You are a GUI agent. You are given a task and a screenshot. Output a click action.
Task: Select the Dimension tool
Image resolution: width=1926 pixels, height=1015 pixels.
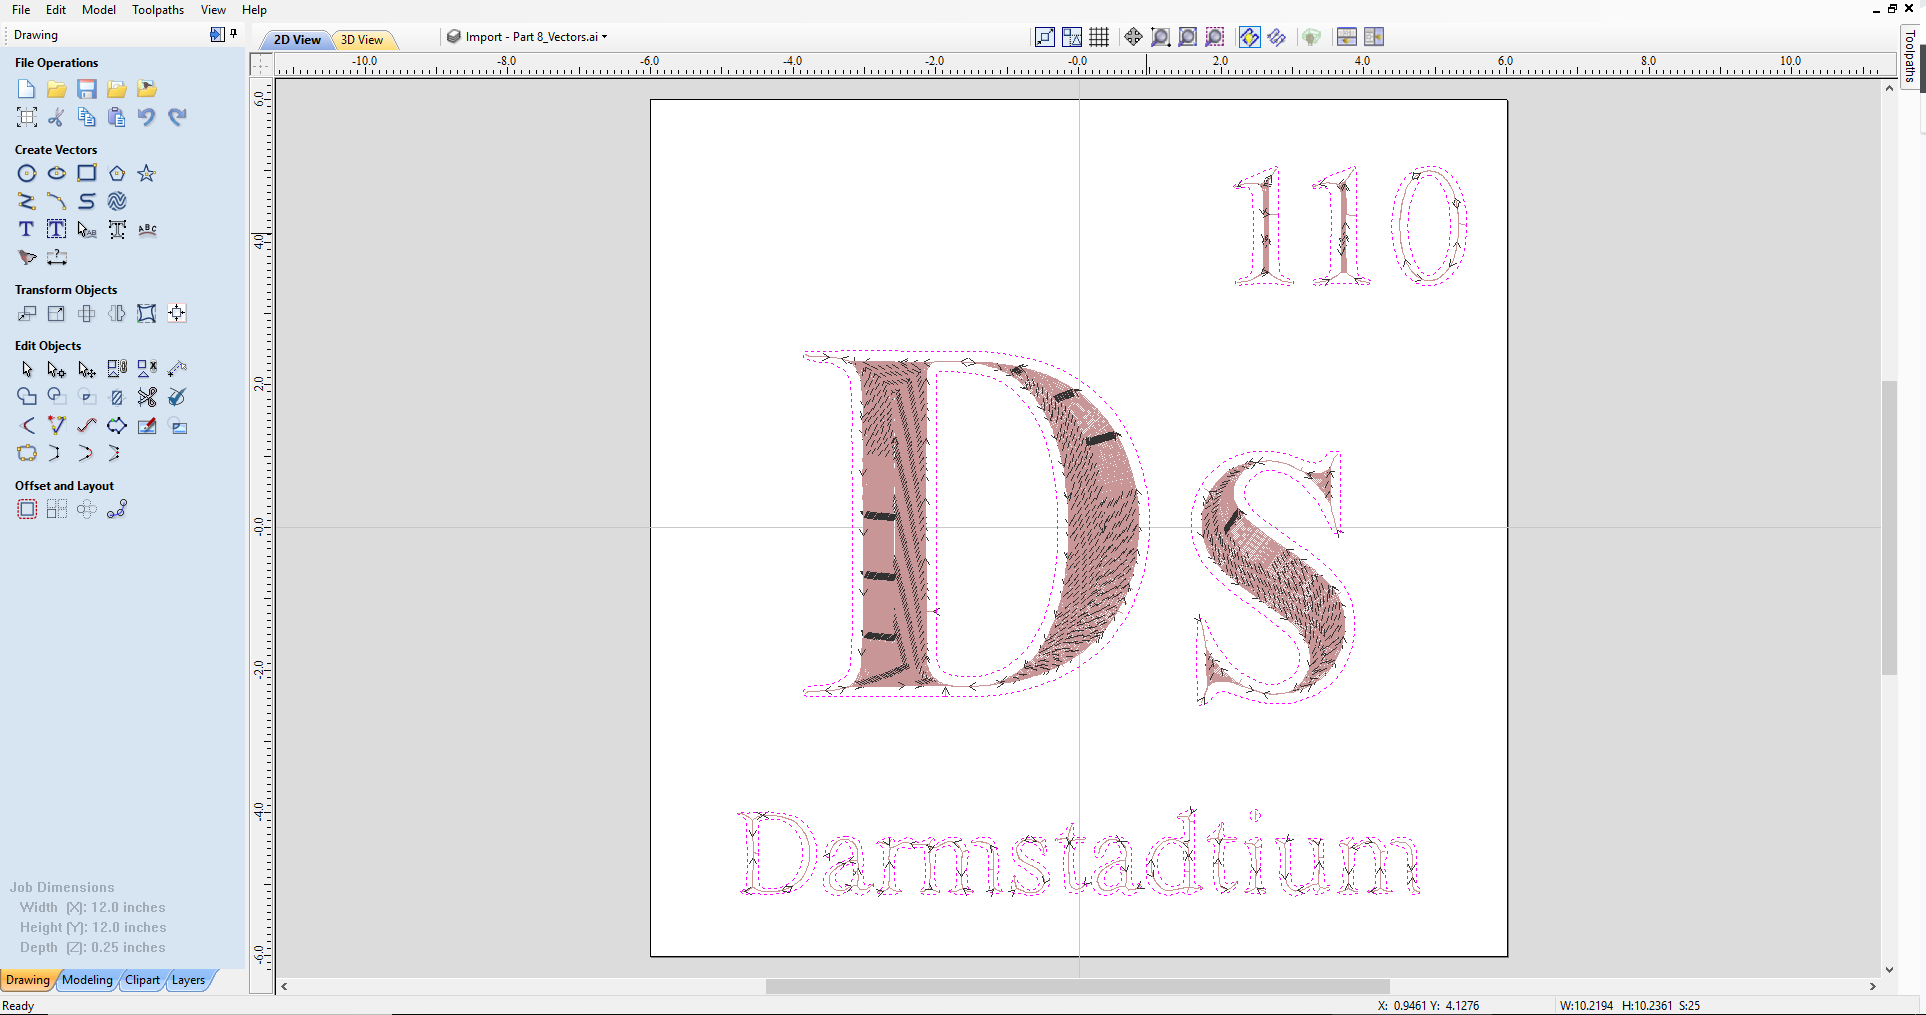pyautogui.click(x=57, y=257)
